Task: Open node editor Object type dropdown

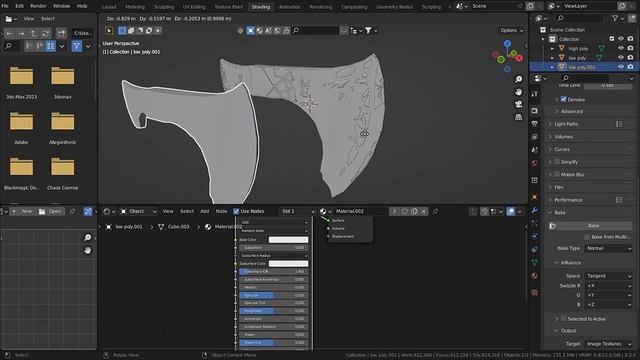Action: tap(138, 211)
